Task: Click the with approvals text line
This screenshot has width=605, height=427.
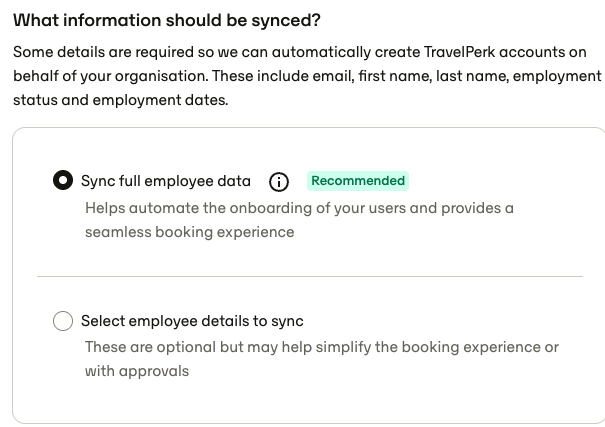Action: 137,371
